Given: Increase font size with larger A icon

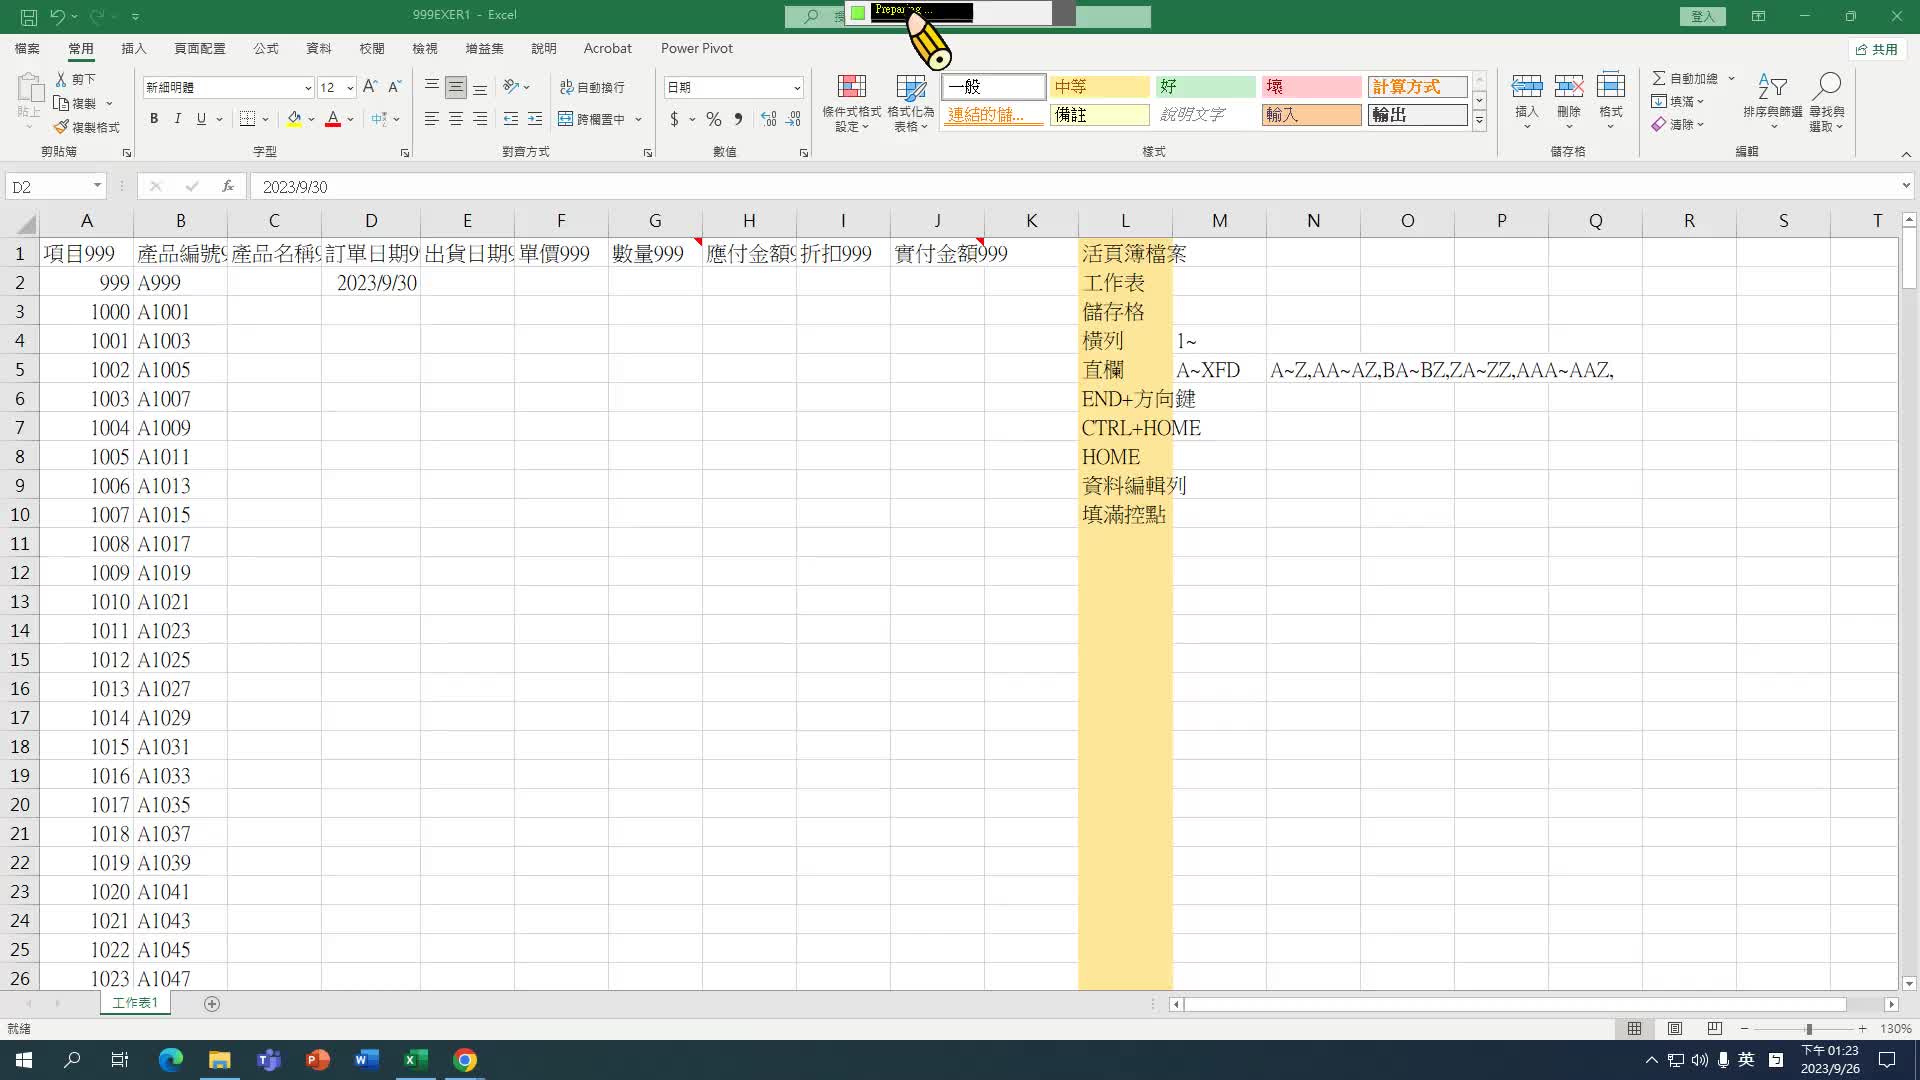Looking at the screenshot, I should point(370,87).
